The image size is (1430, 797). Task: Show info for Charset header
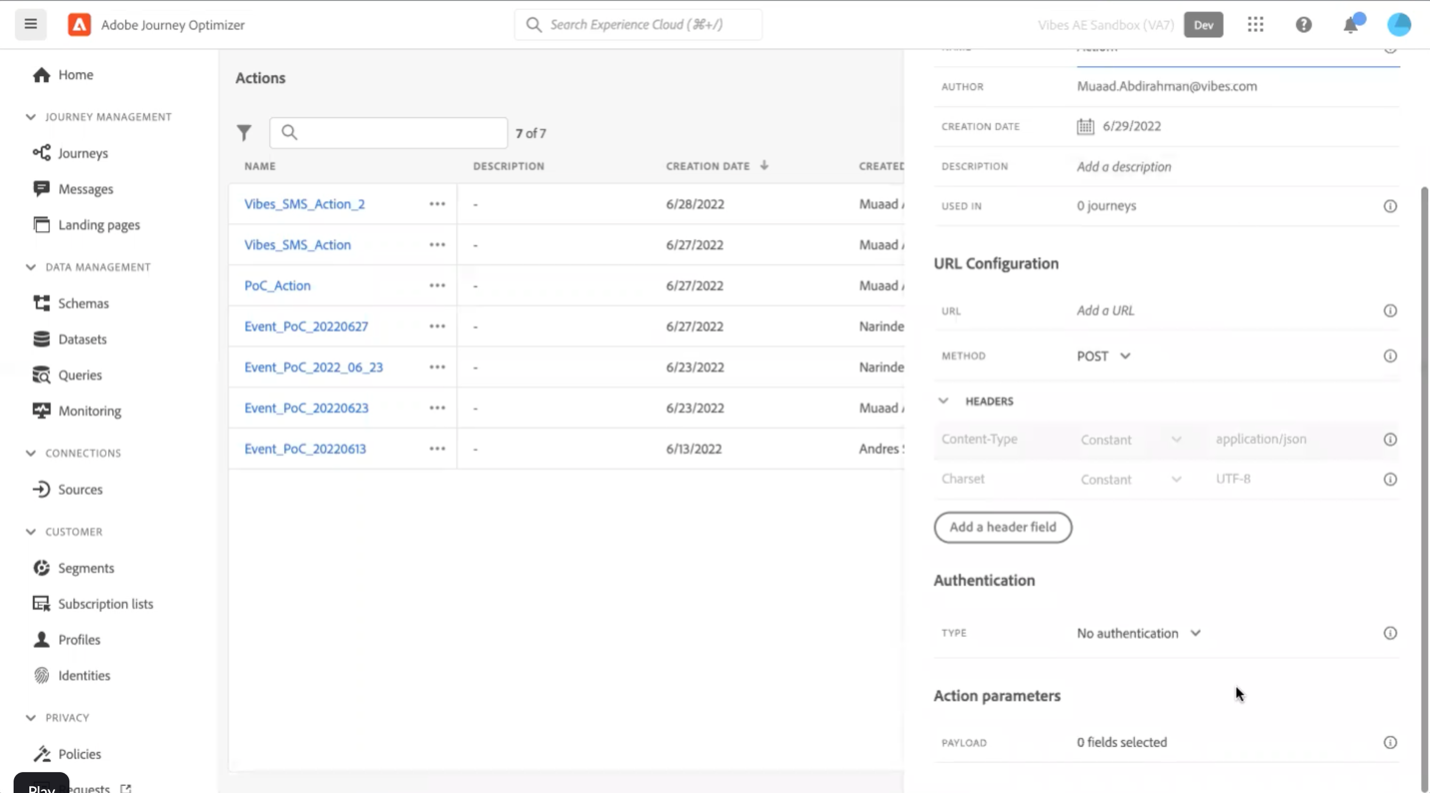click(1390, 479)
